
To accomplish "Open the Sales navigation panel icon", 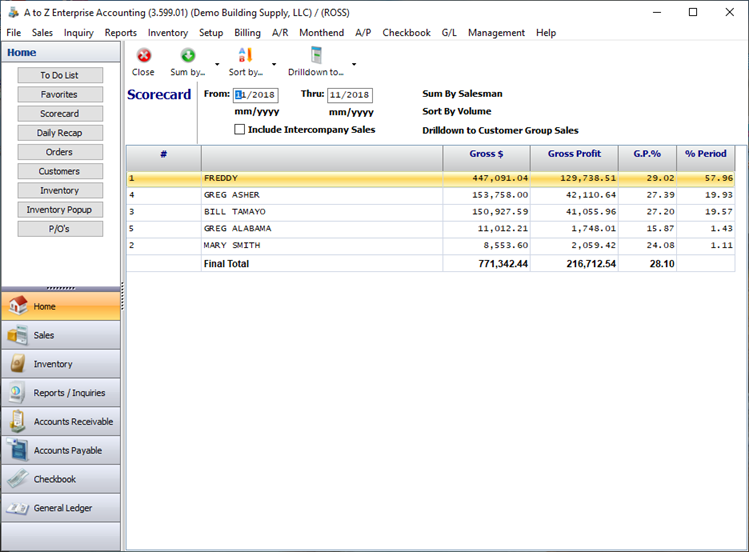I will point(17,336).
